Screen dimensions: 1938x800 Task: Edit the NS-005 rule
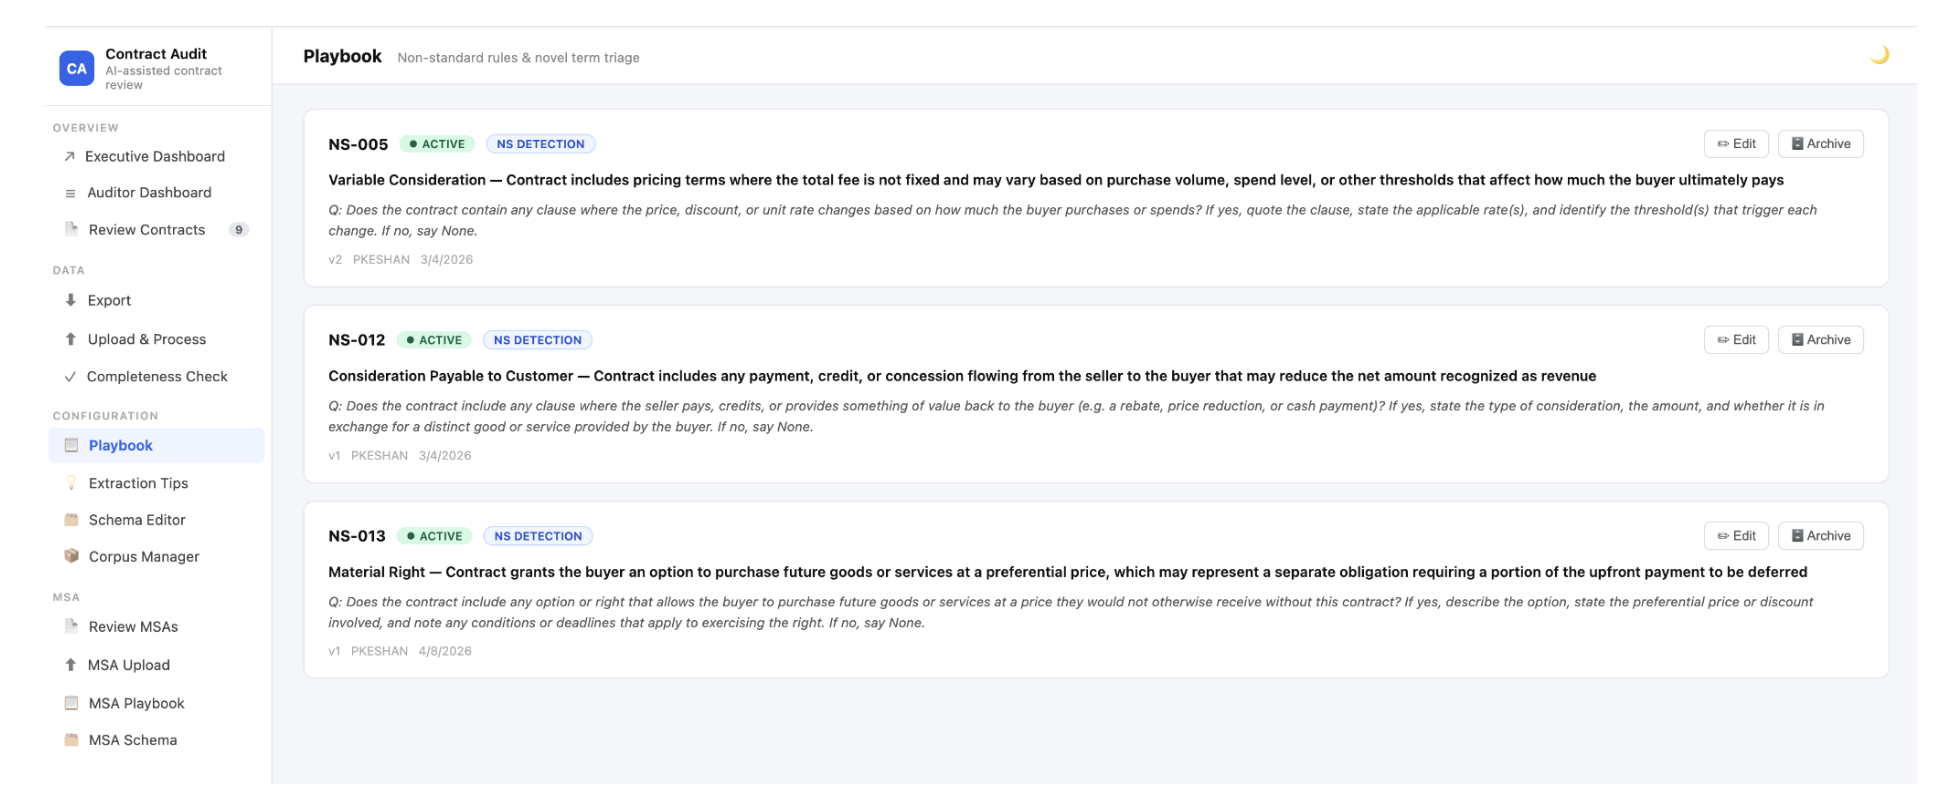point(1736,144)
